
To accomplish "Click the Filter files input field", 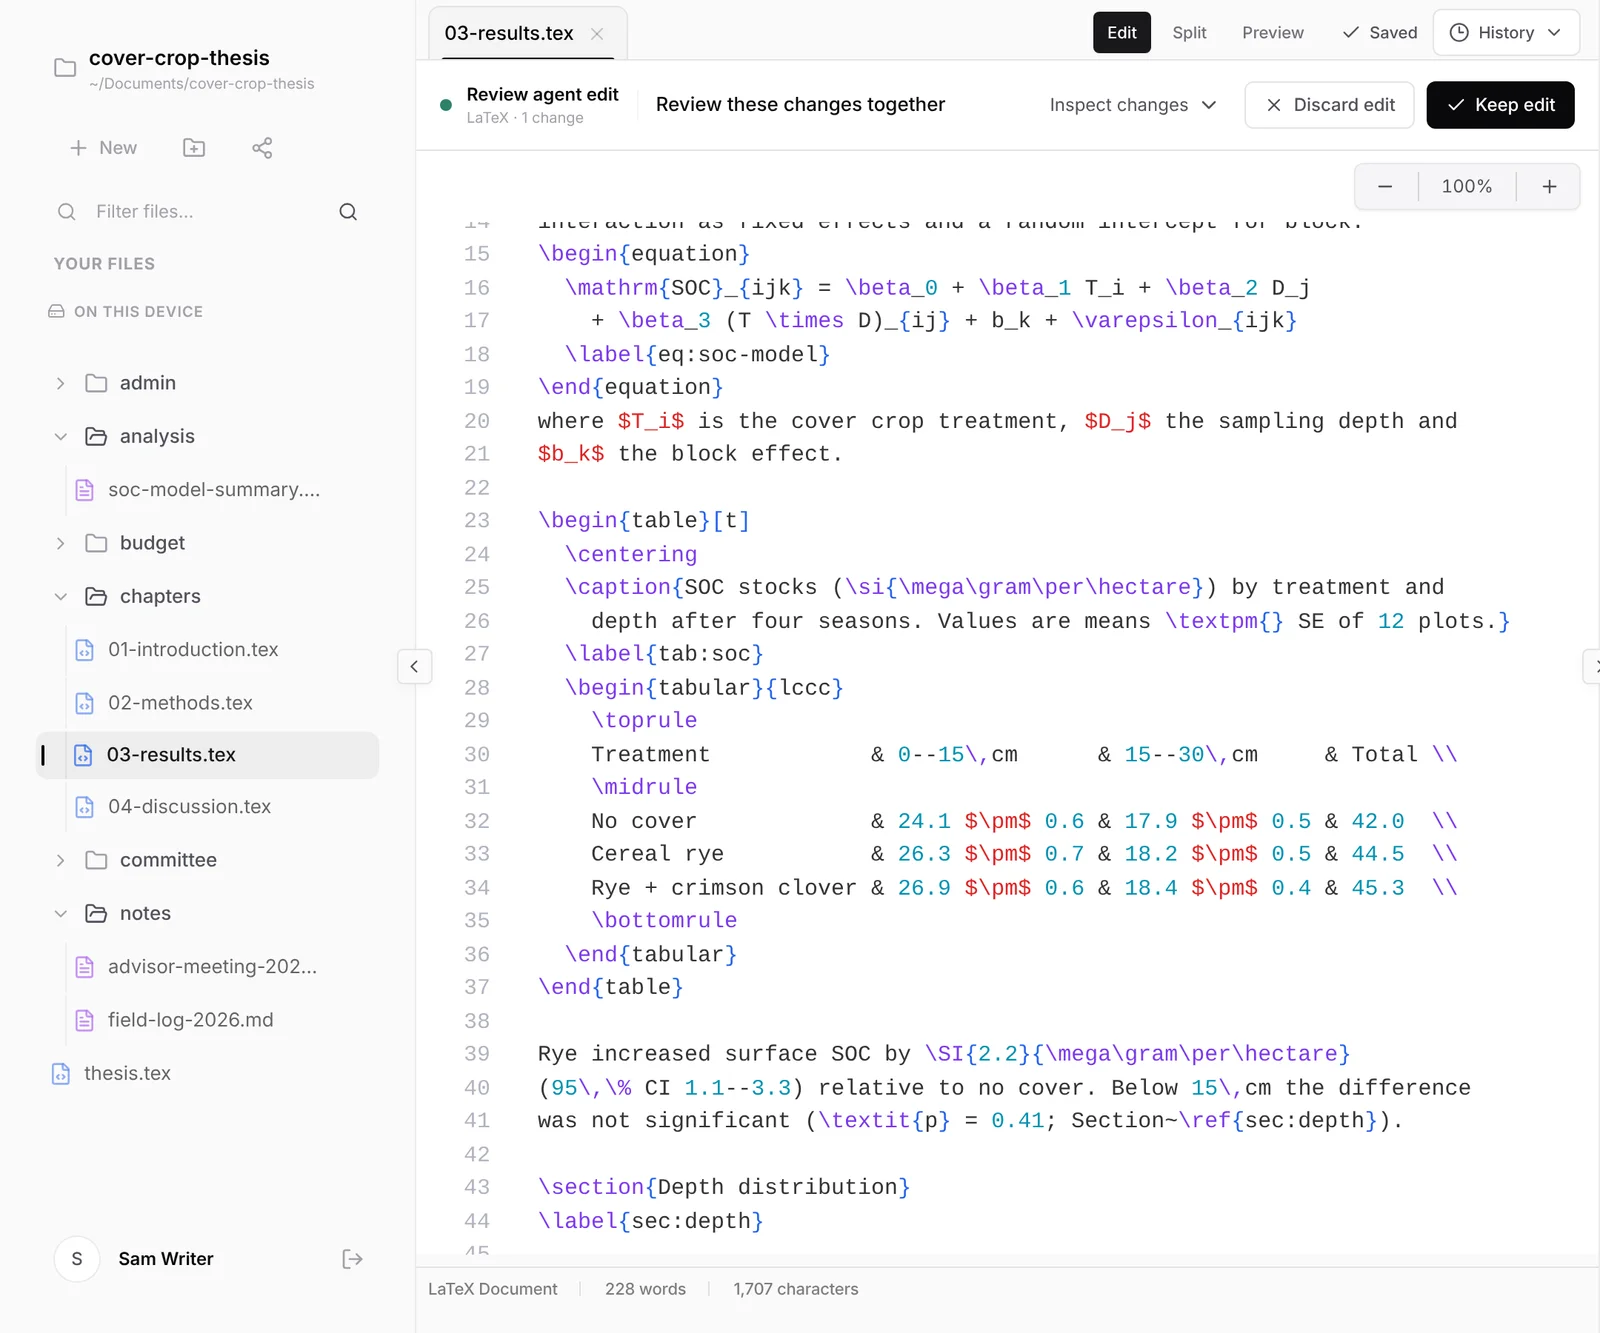I will [207, 212].
